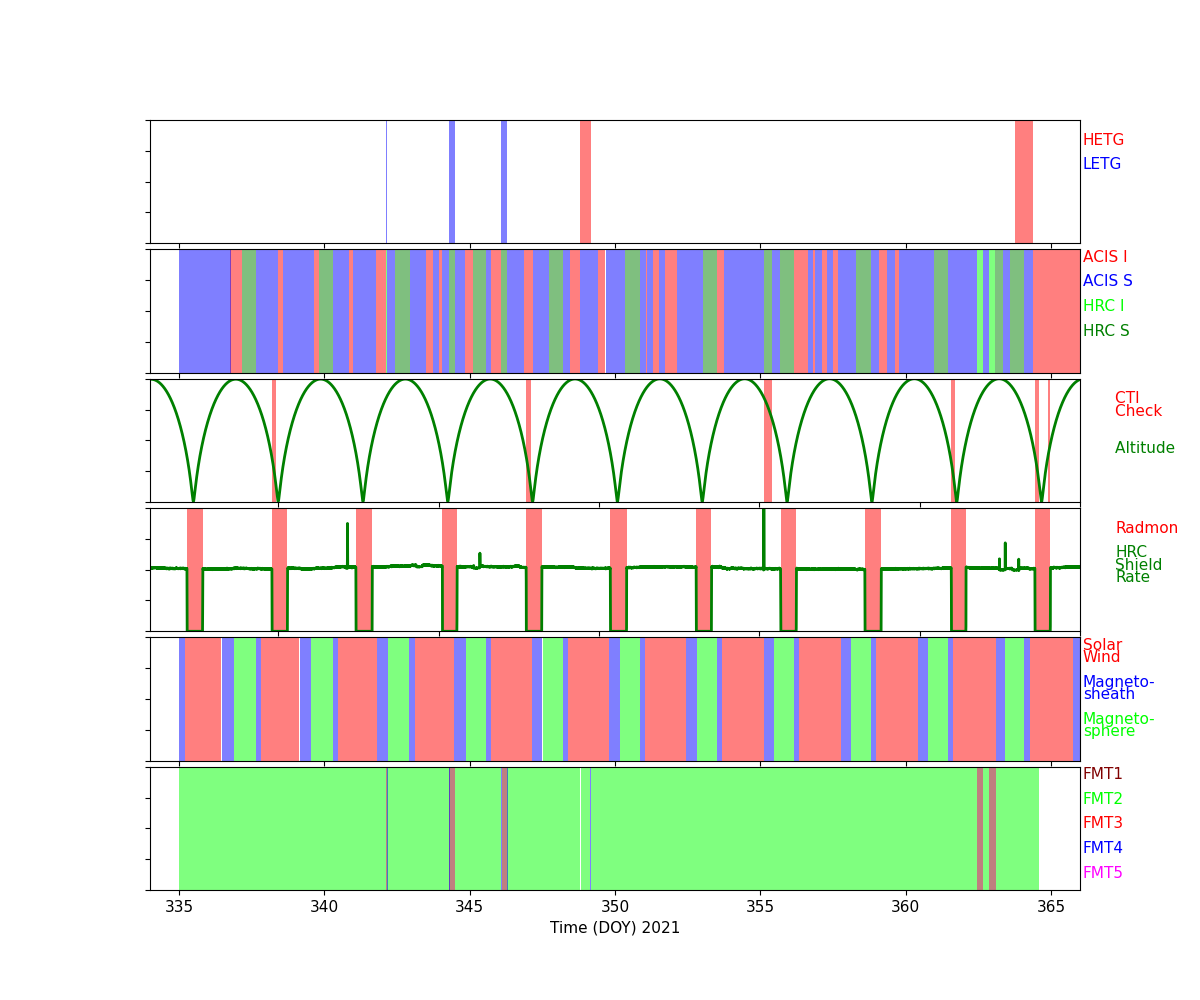Click the HETG legend label

pyautogui.click(x=1103, y=140)
